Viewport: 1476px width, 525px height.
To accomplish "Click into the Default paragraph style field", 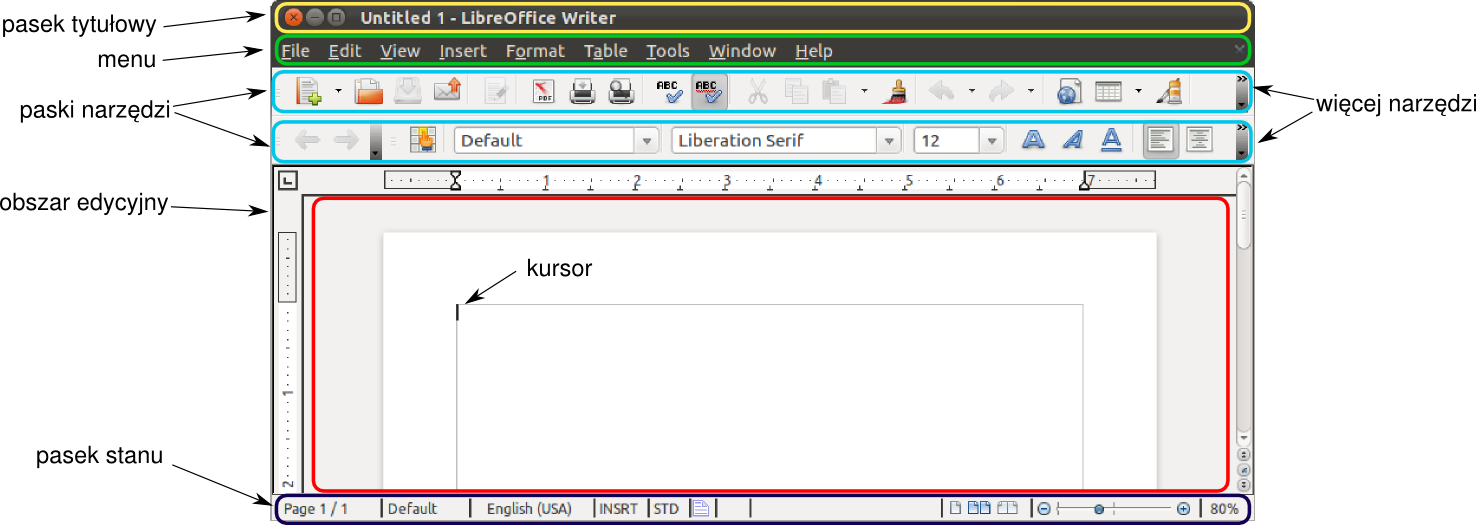I will (545, 141).
